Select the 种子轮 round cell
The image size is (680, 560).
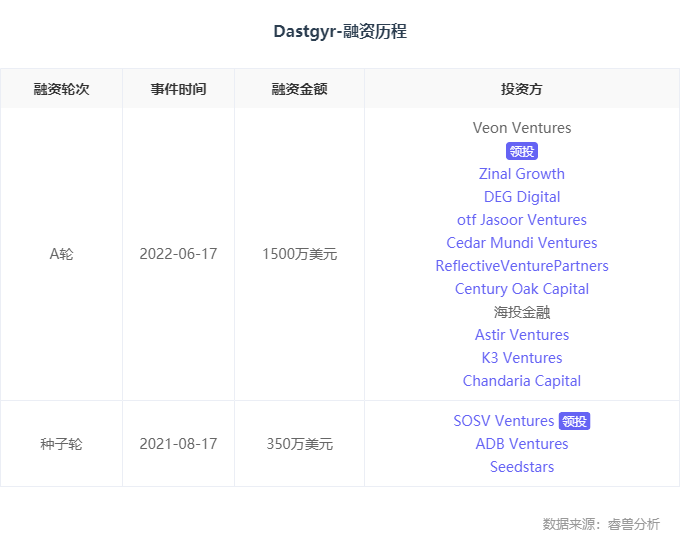click(61, 444)
